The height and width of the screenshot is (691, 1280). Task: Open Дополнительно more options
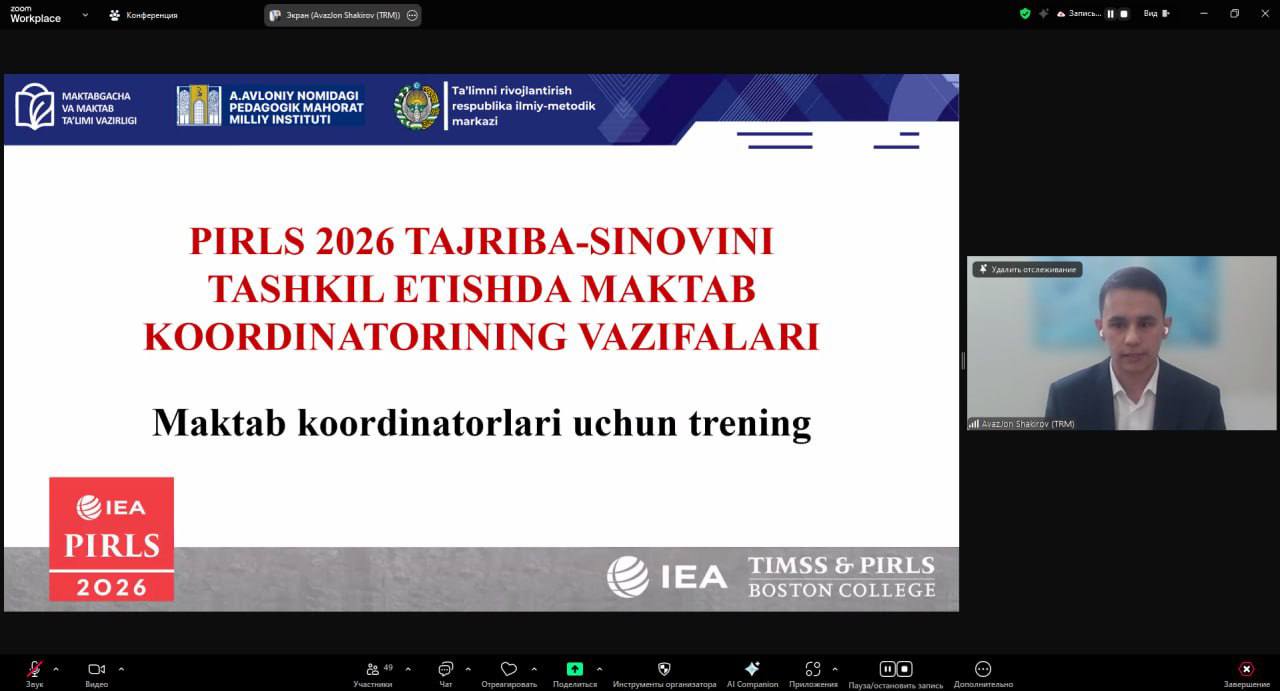point(982,669)
